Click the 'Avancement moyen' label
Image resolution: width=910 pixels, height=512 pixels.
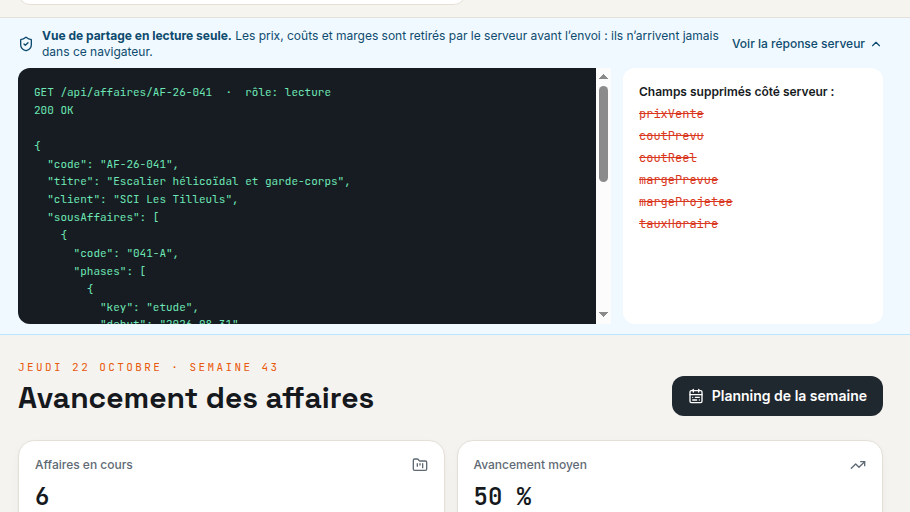530,465
